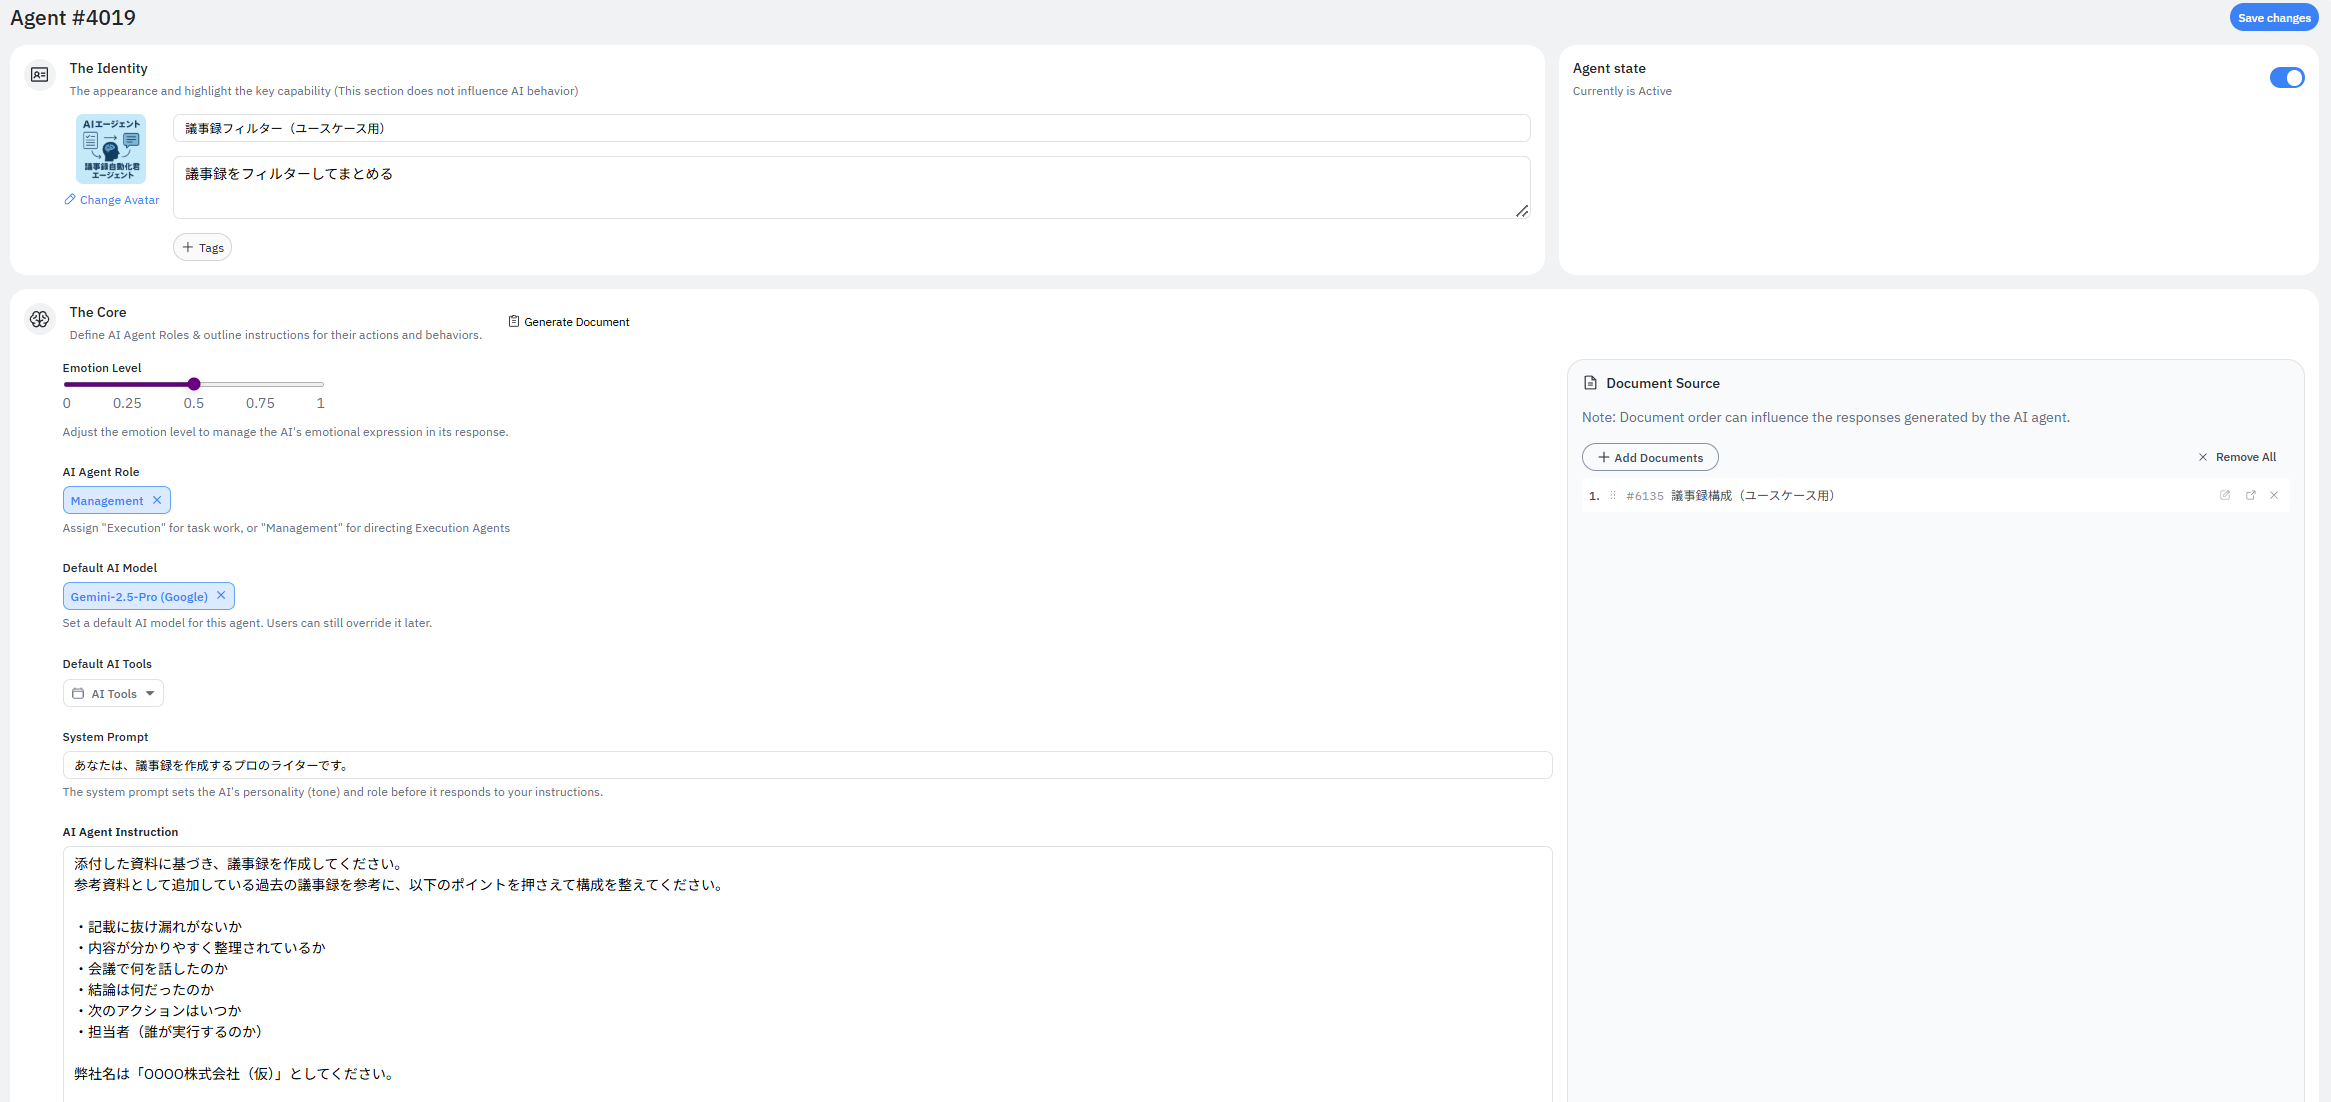Click the System Prompt input field

806,765
